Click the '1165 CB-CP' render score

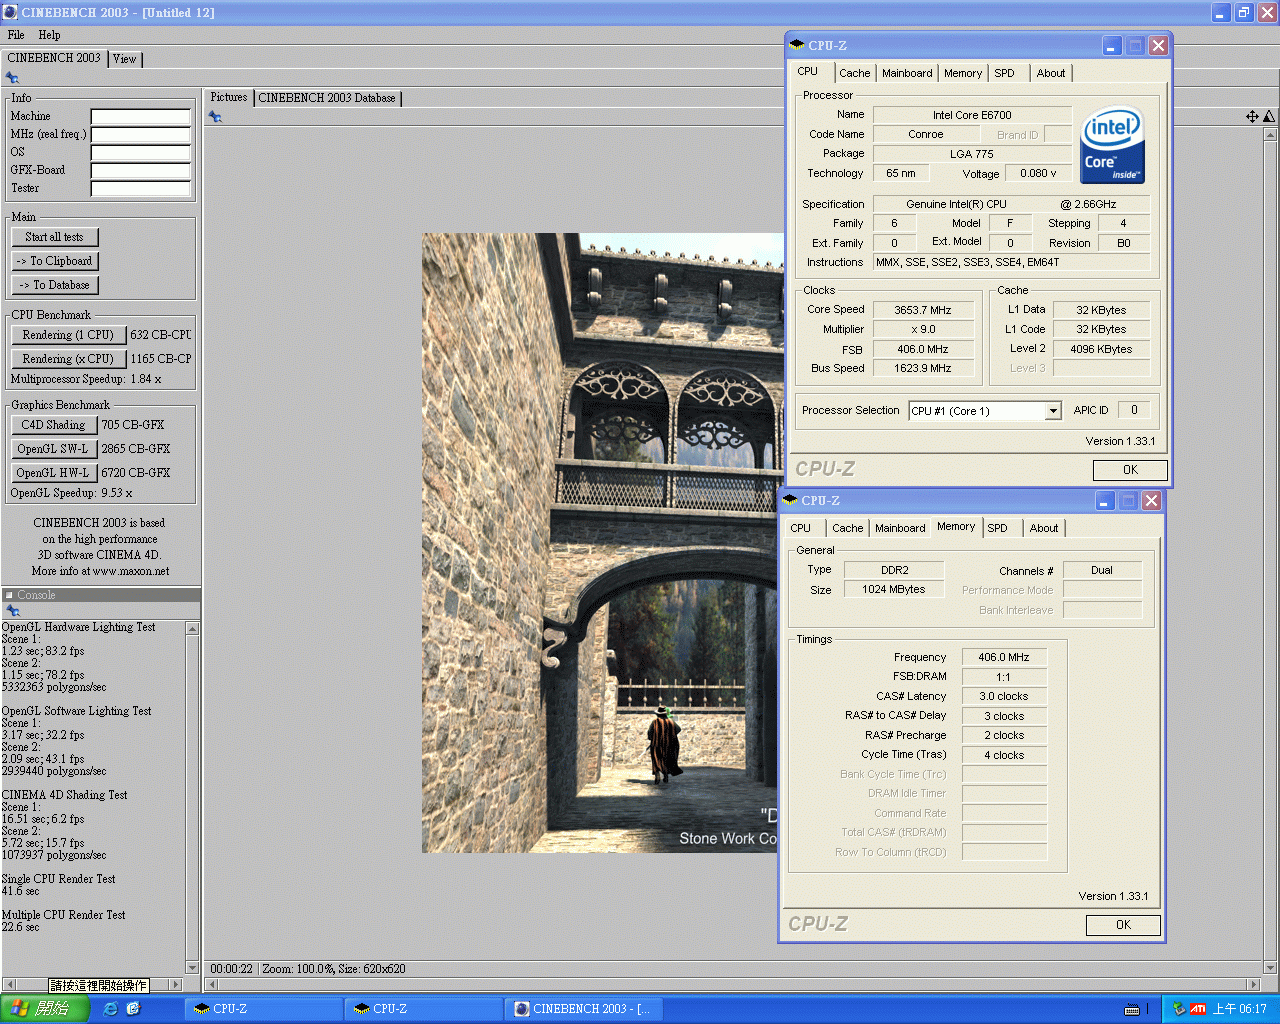point(161,359)
